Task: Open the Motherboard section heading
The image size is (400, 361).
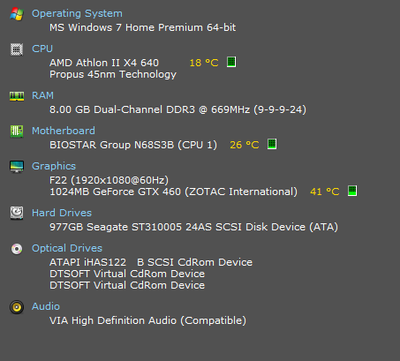Action: click(x=63, y=131)
